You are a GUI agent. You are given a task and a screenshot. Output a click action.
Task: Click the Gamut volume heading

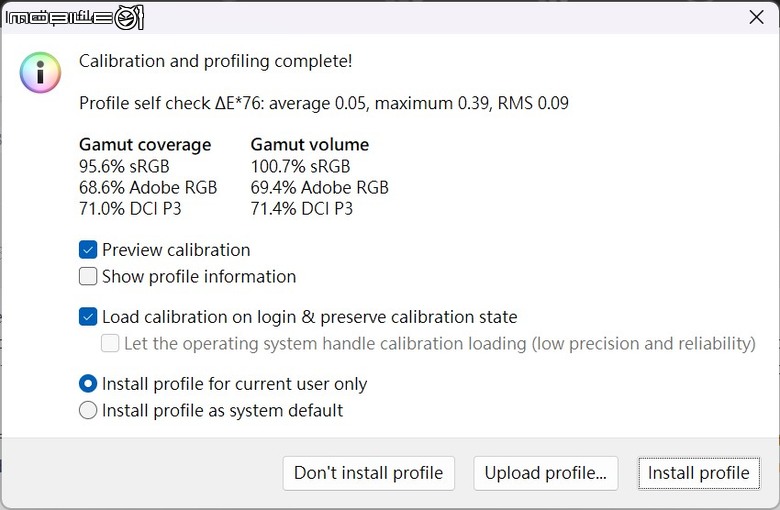[310, 145]
